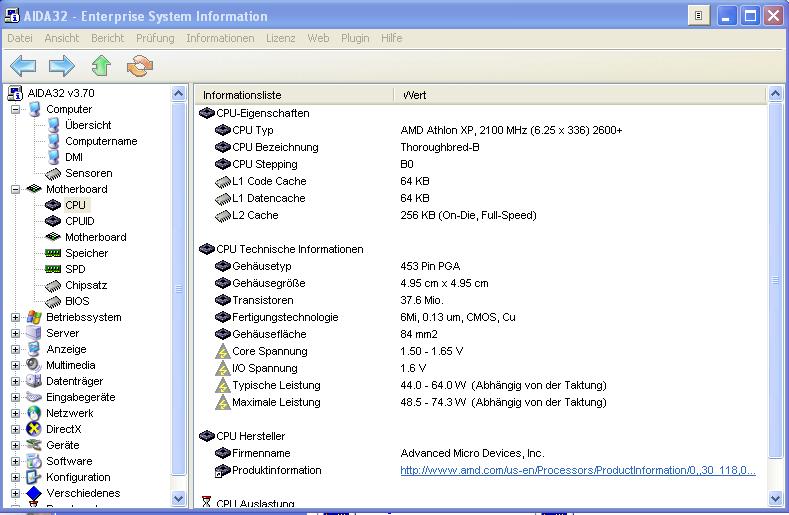
Task: Click the Maximale Leistung voltage icon
Action: pyautogui.click(x=223, y=403)
